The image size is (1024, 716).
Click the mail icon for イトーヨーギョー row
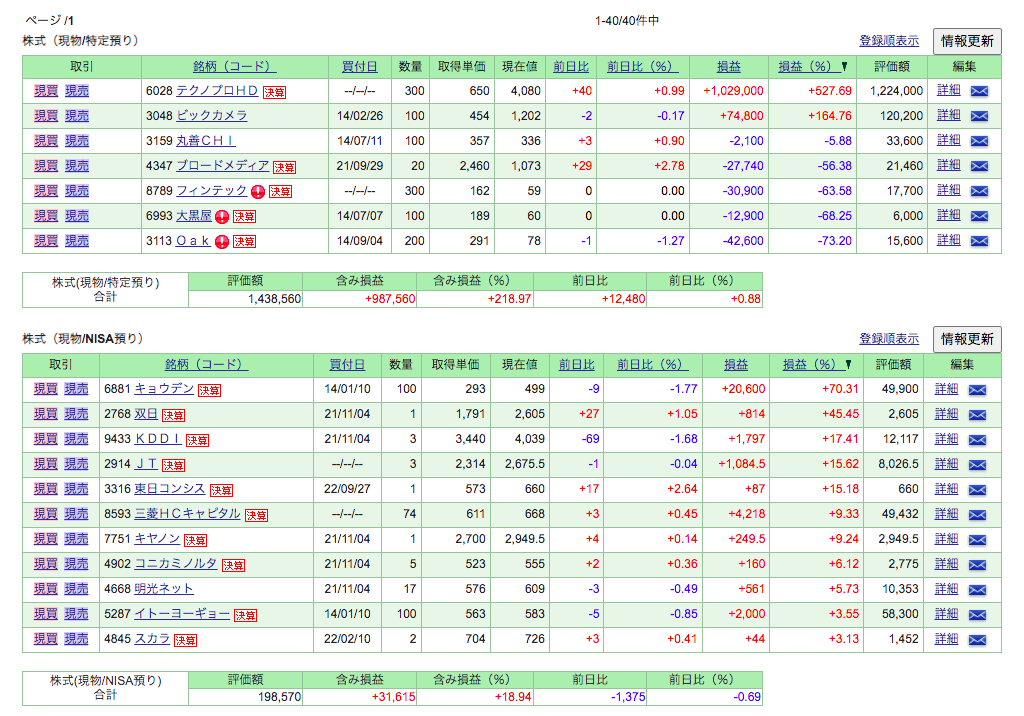click(977, 615)
